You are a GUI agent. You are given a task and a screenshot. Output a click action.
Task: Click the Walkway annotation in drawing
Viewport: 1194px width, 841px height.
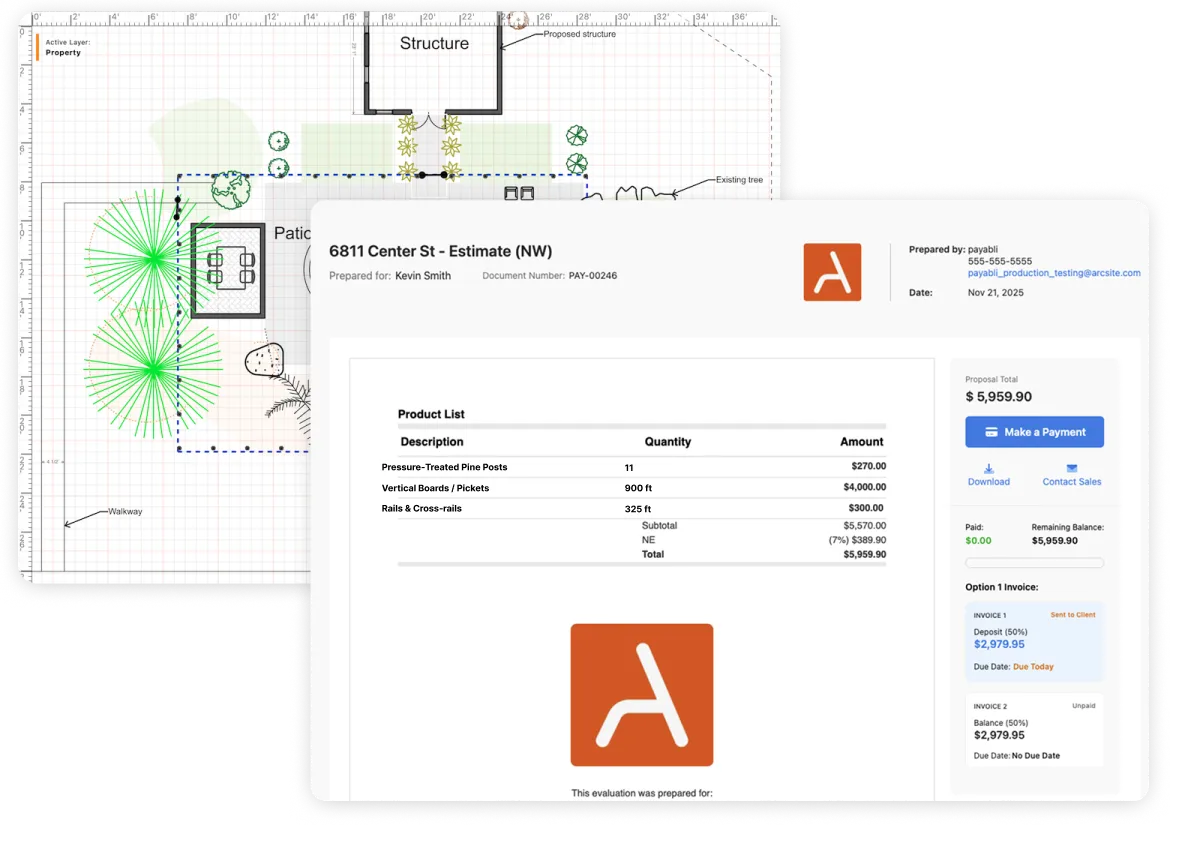125,511
